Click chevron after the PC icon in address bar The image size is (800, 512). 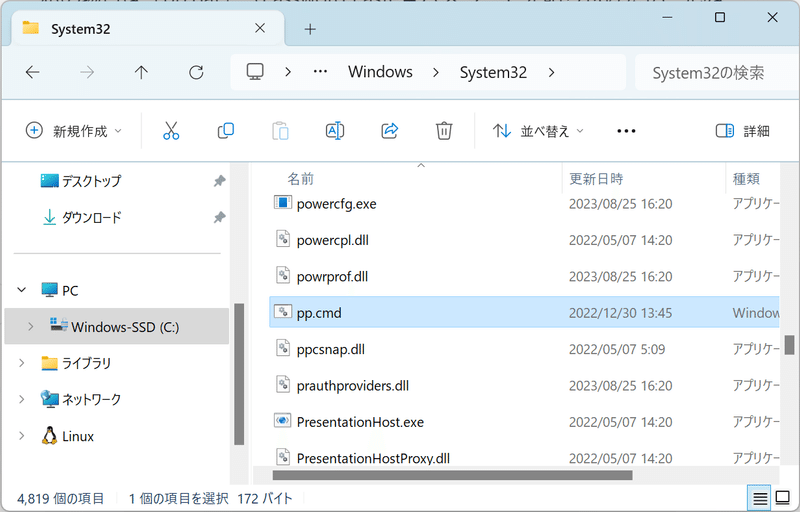click(288, 72)
